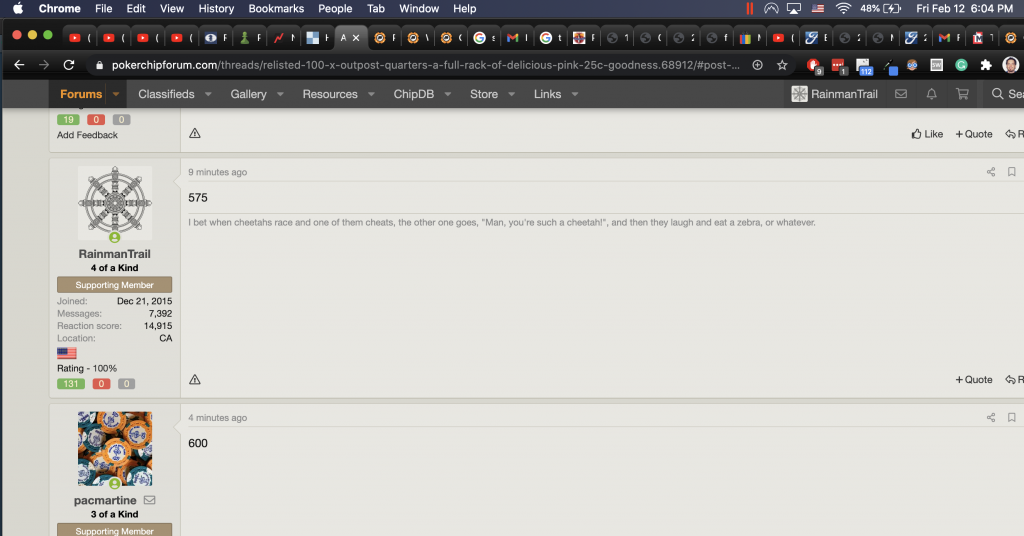The width and height of the screenshot is (1024, 536).
Task: Share pacmartine's 600 post
Action: coord(991,417)
